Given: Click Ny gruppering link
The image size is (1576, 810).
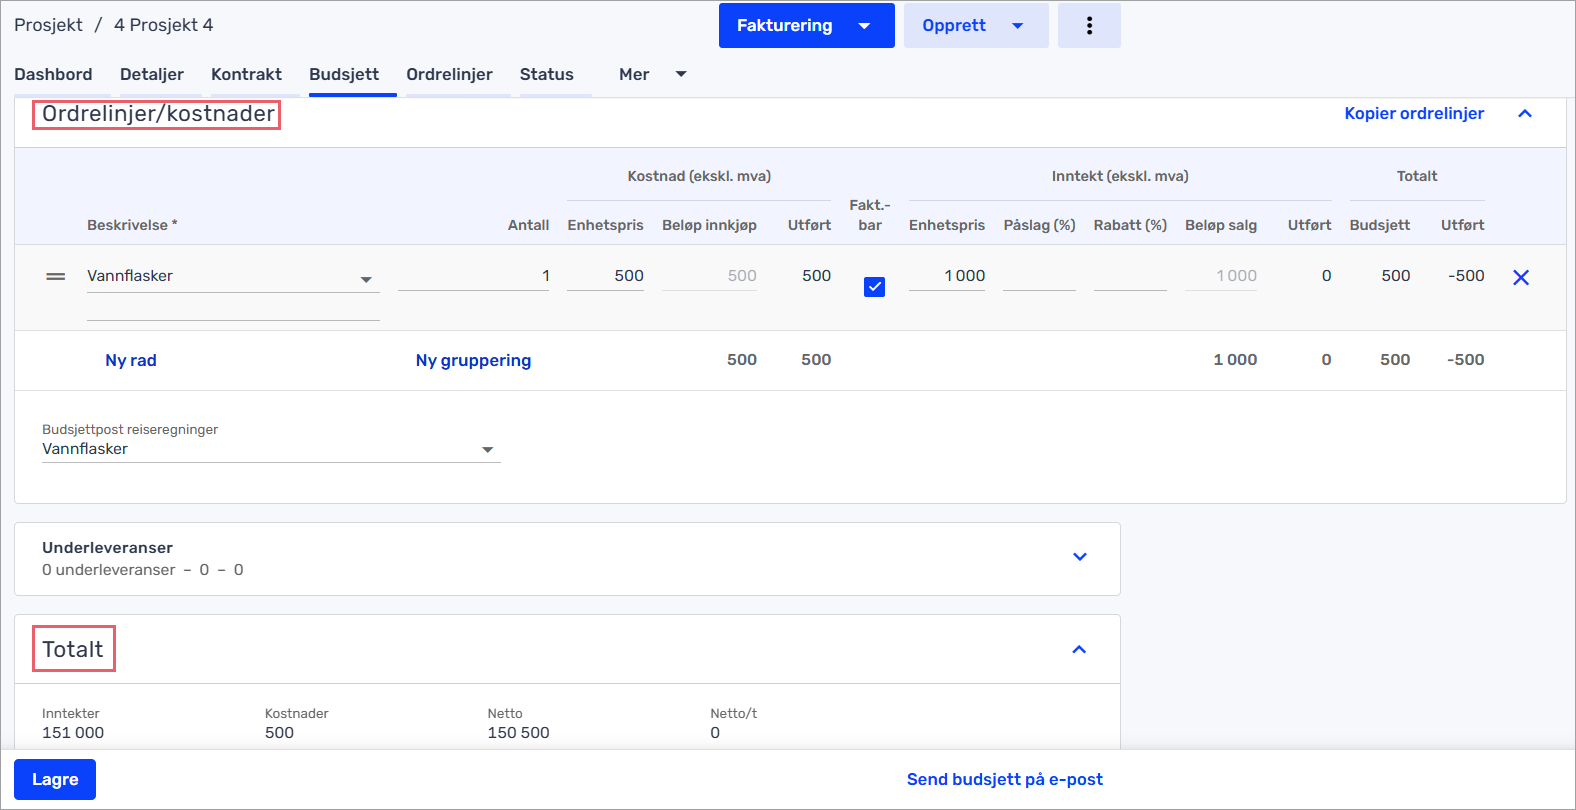Looking at the screenshot, I should coord(473,360).
